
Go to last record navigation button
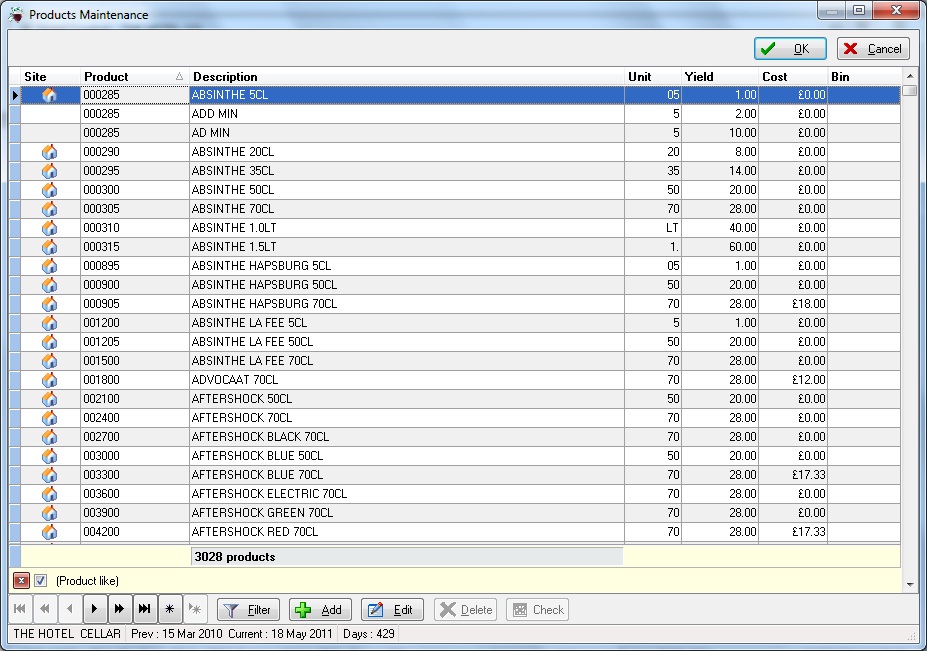pyautogui.click(x=144, y=609)
